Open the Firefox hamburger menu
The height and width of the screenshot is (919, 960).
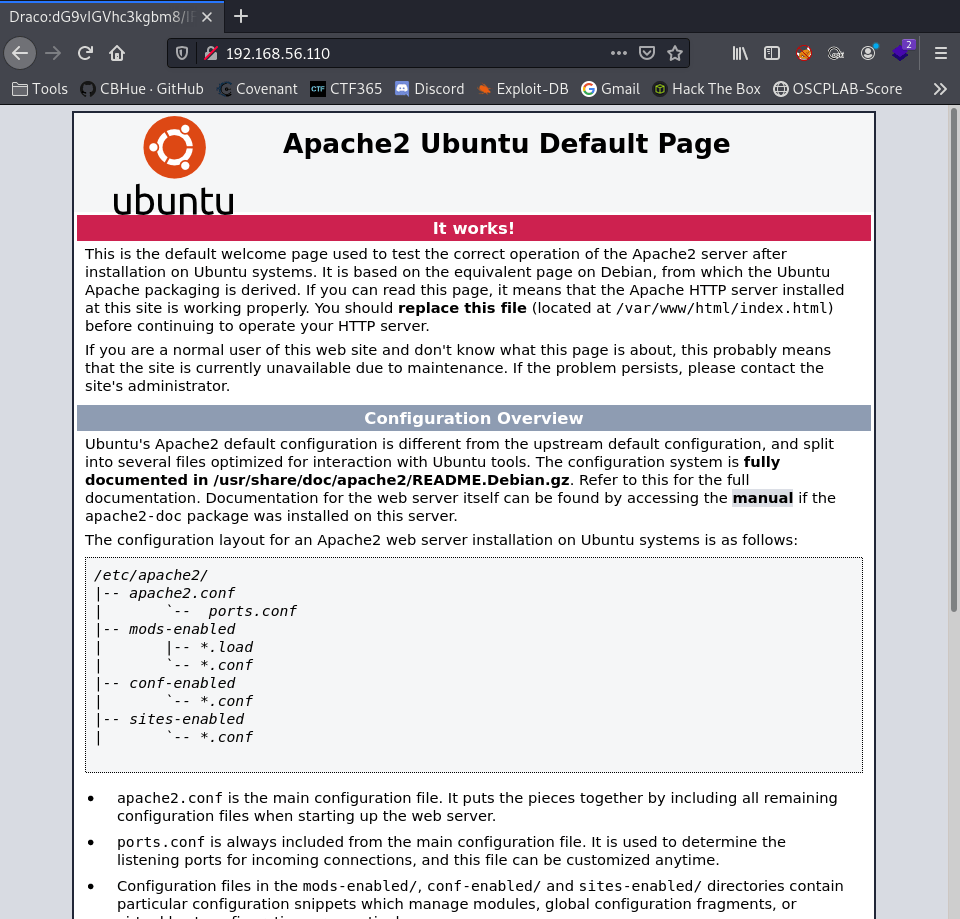pyautogui.click(x=941, y=53)
